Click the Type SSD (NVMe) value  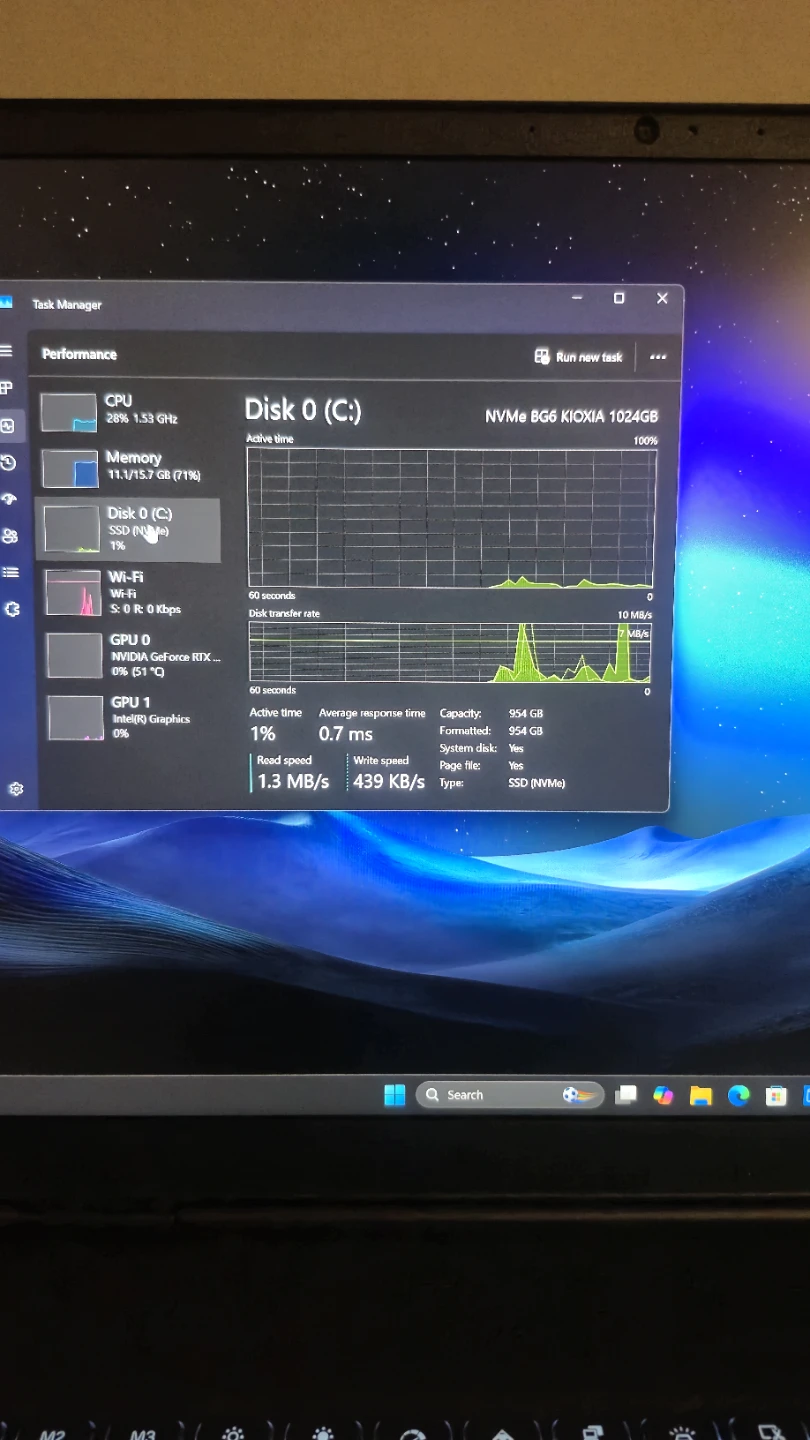click(537, 783)
